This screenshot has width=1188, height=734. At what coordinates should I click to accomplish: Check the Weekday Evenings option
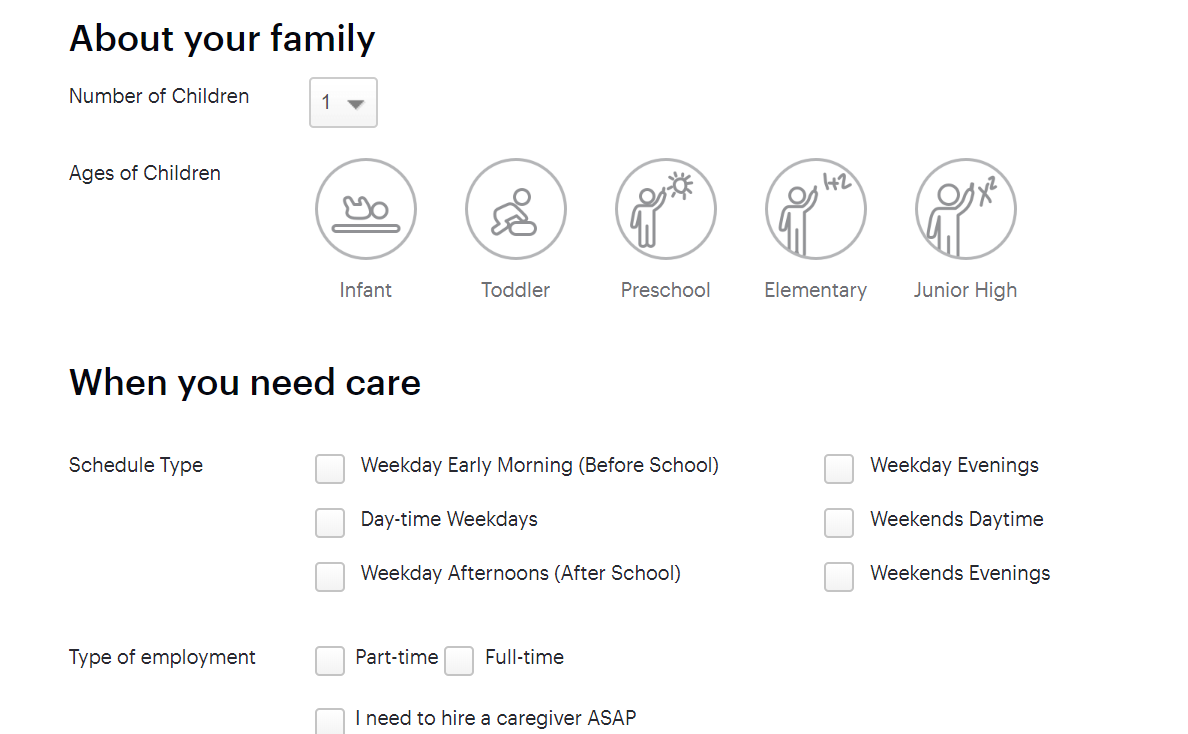(x=839, y=469)
